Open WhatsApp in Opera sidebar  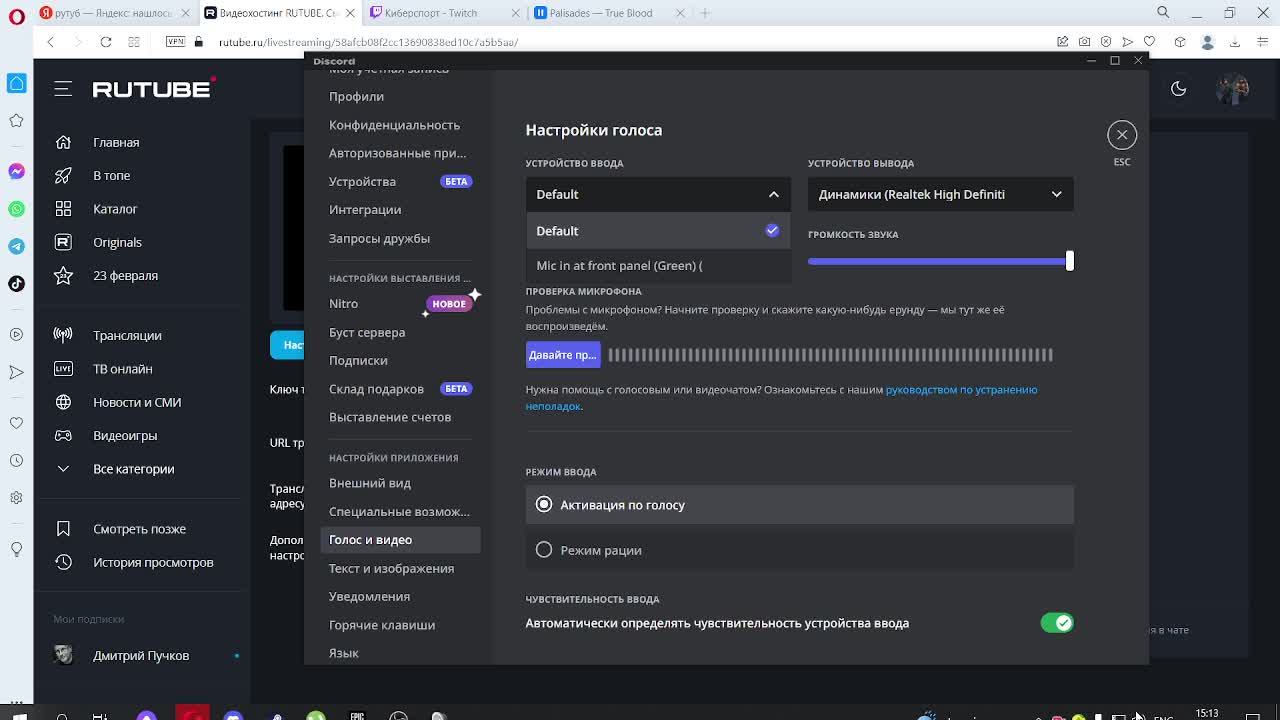click(16, 209)
